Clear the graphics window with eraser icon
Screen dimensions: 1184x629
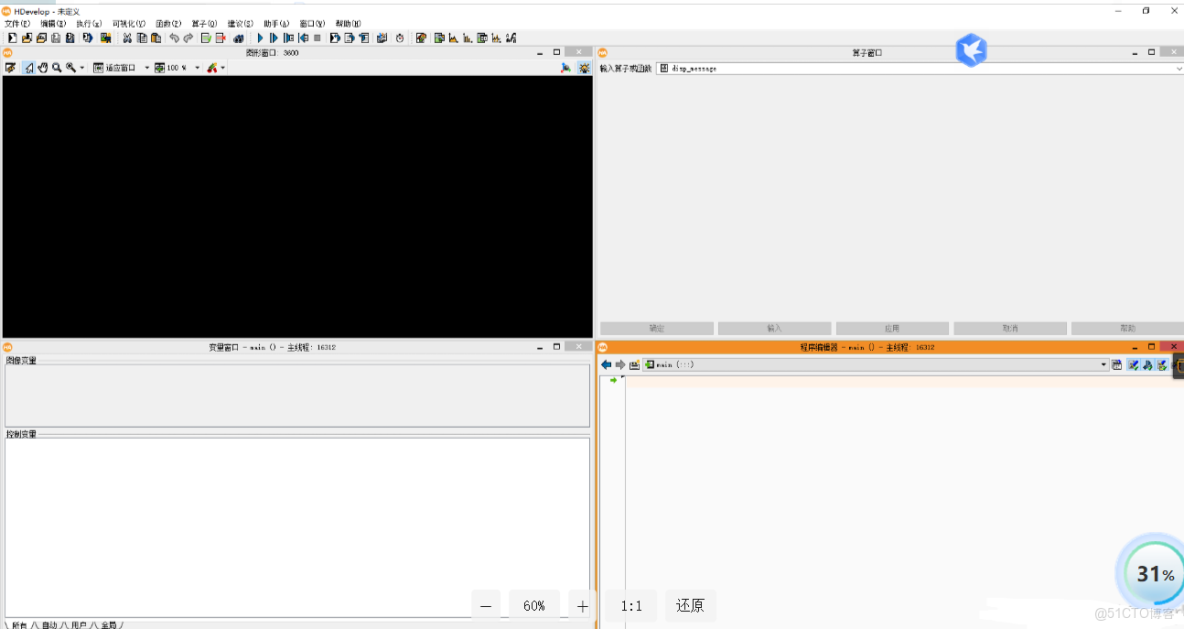click(11, 68)
